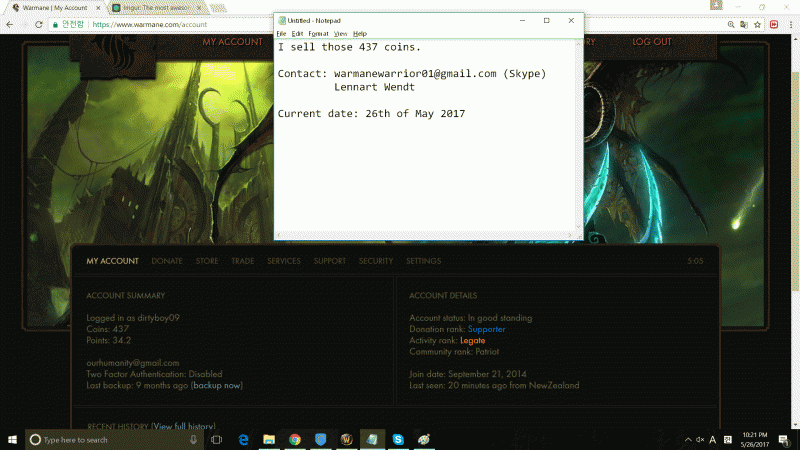Screen dimensions: 800x450
Task: Open the Notepad Format menu
Action: tap(318, 34)
